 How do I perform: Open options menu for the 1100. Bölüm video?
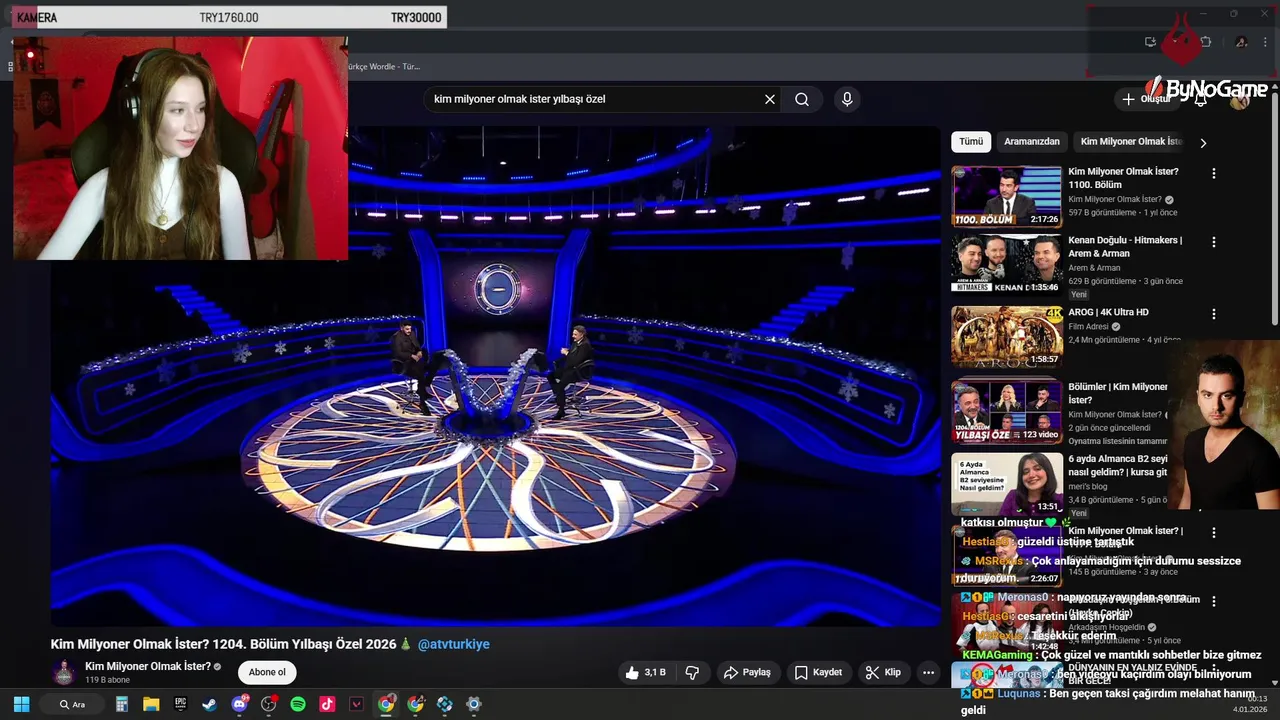1214,173
